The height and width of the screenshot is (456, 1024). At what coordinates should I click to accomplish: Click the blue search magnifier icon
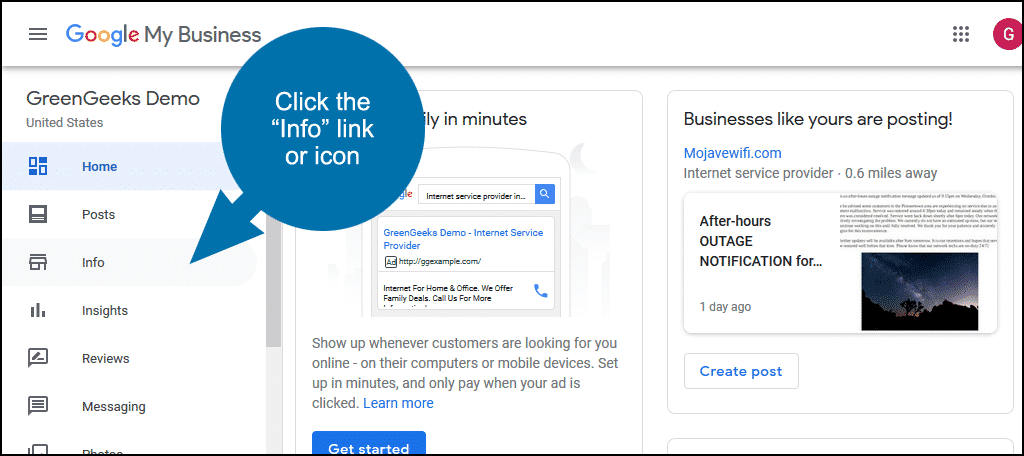click(x=545, y=194)
